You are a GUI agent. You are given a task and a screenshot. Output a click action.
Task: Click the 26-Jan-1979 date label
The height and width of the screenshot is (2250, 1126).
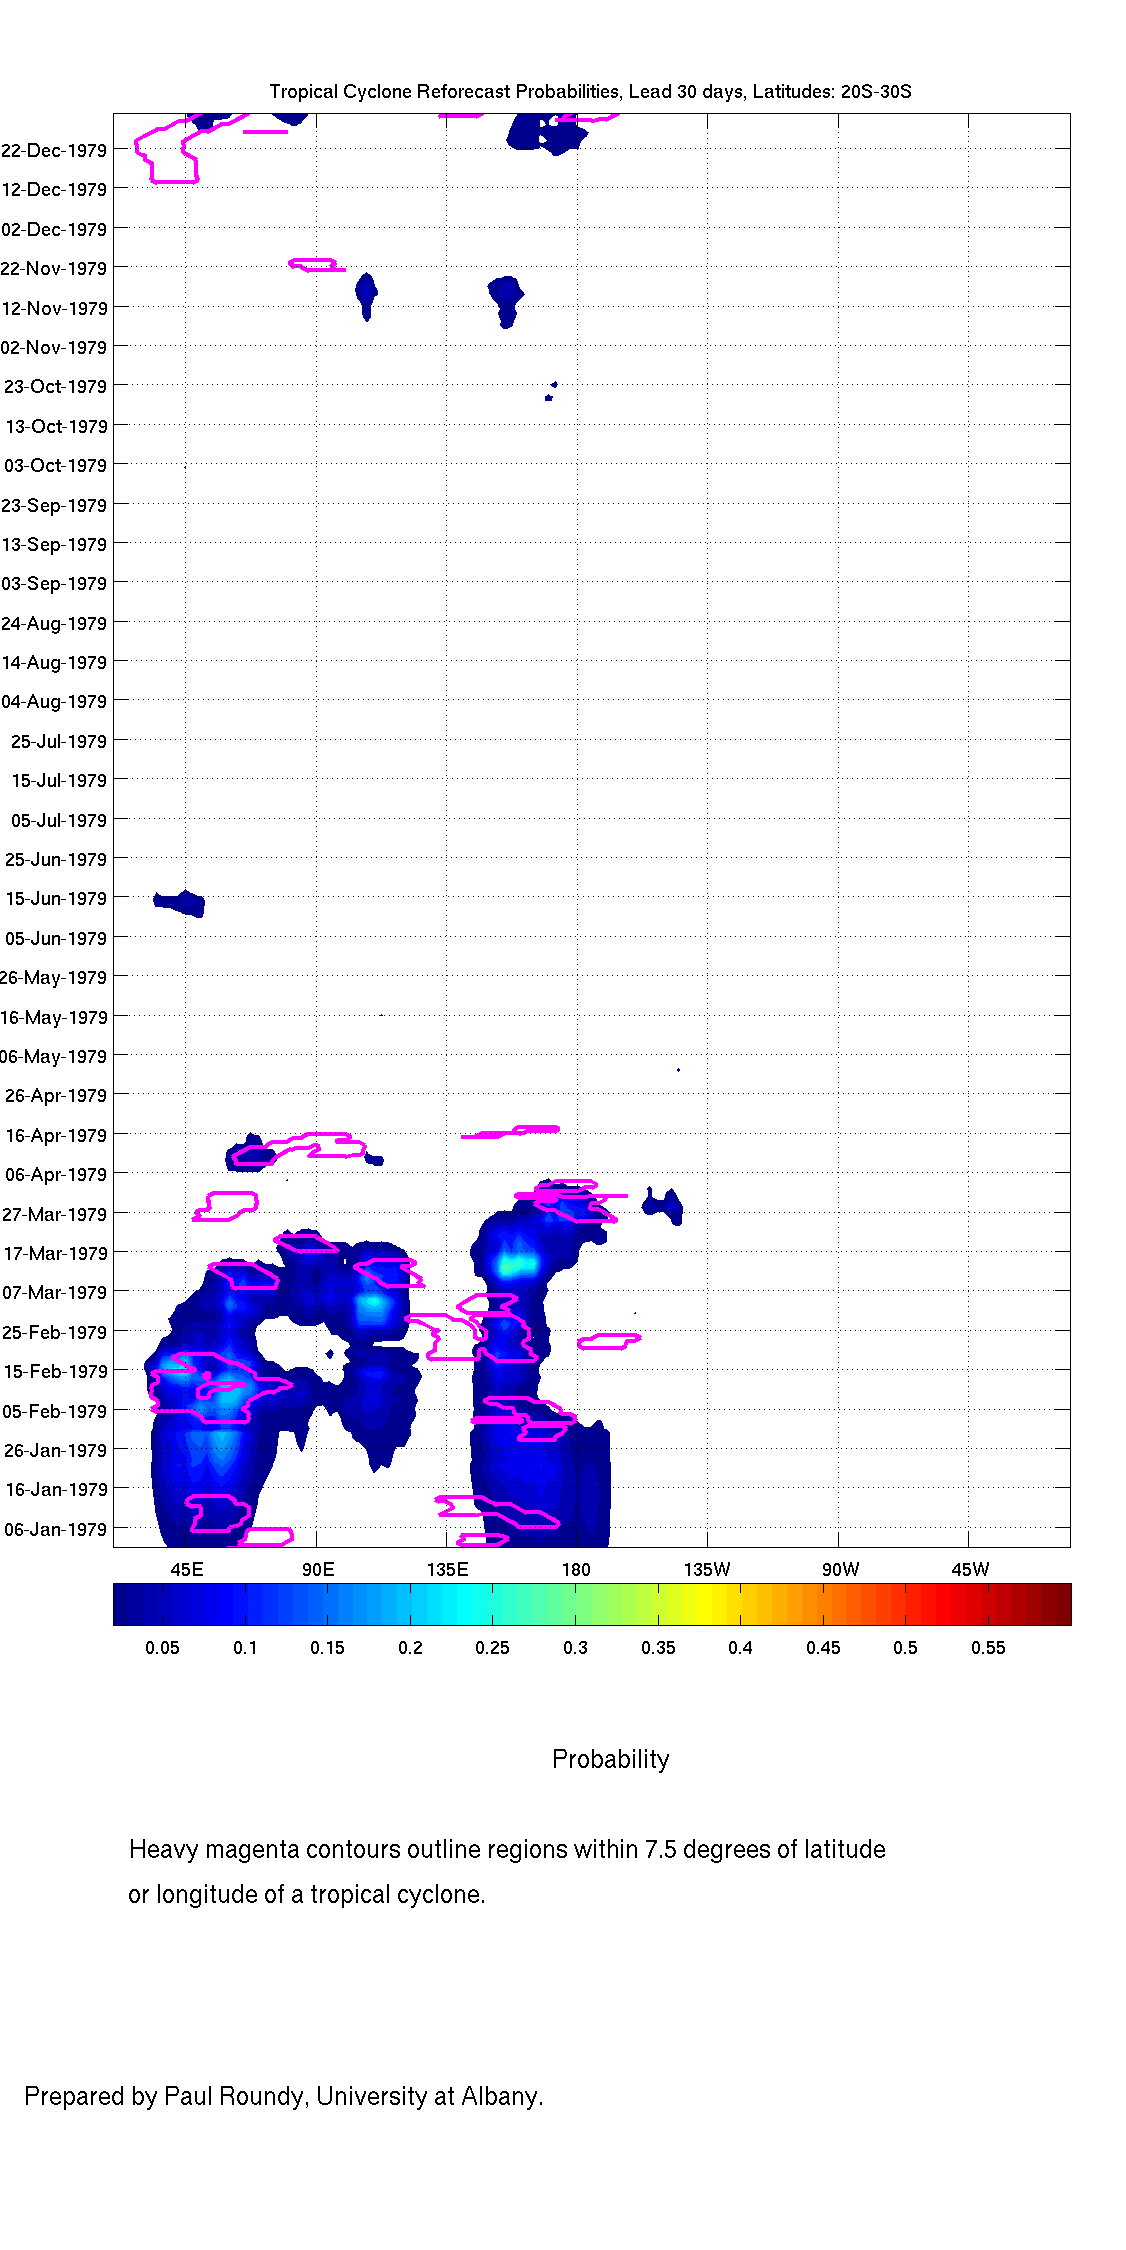tap(55, 1451)
